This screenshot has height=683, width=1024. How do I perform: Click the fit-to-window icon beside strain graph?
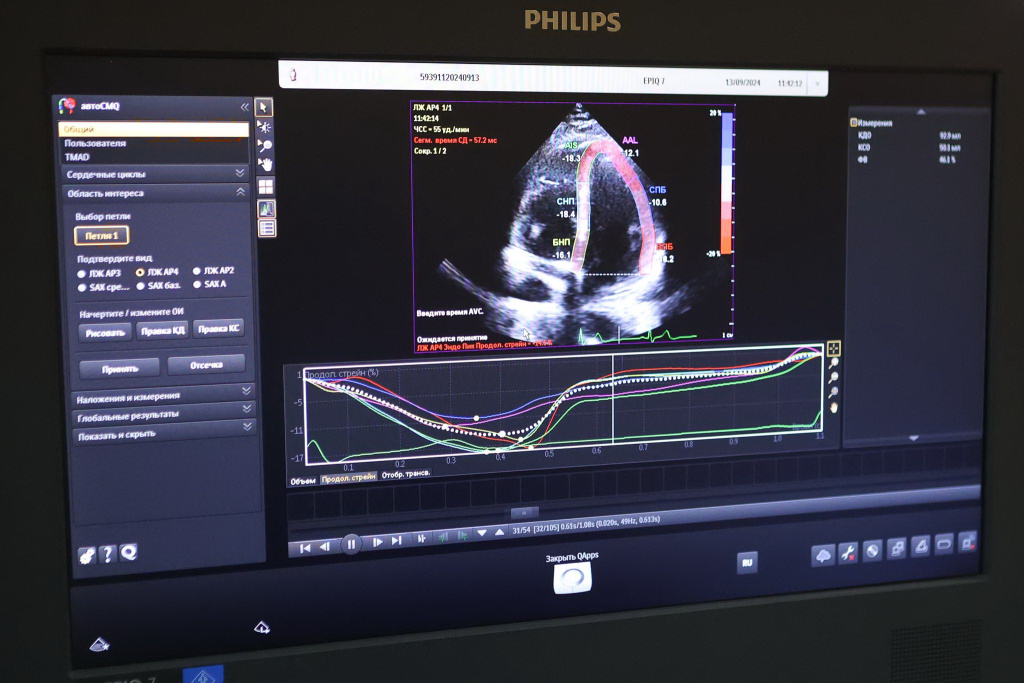pos(833,349)
